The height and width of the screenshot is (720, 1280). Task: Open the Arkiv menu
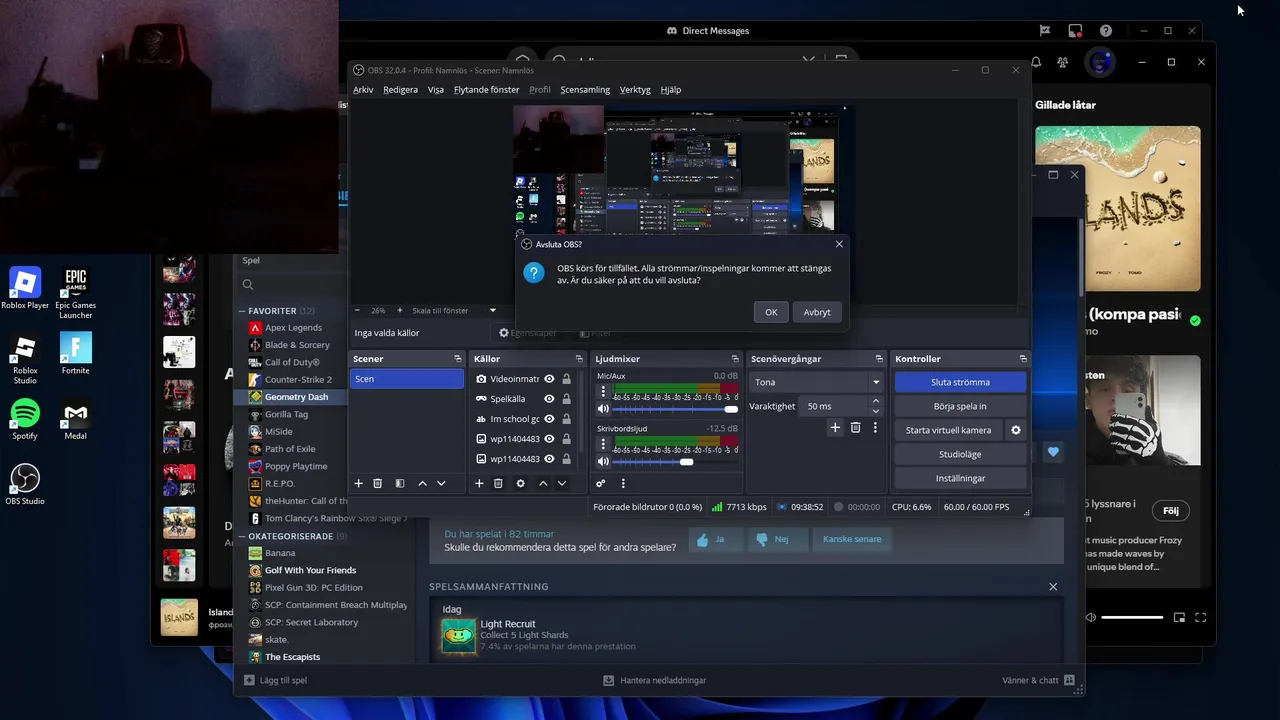point(363,89)
